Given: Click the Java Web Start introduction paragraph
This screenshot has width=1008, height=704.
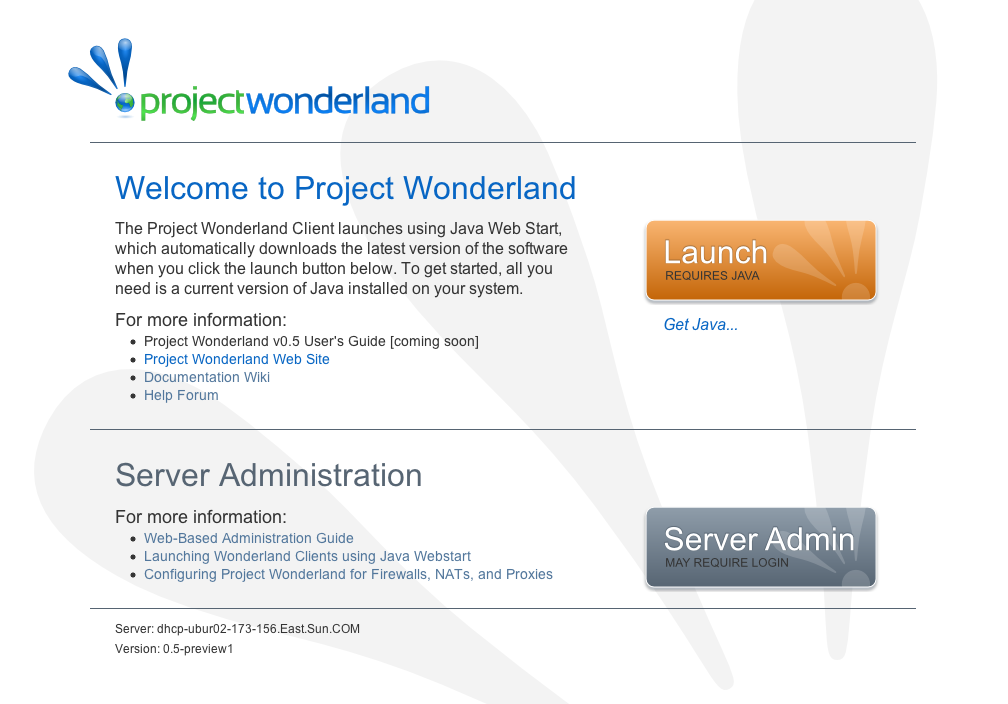Looking at the screenshot, I should point(340,258).
